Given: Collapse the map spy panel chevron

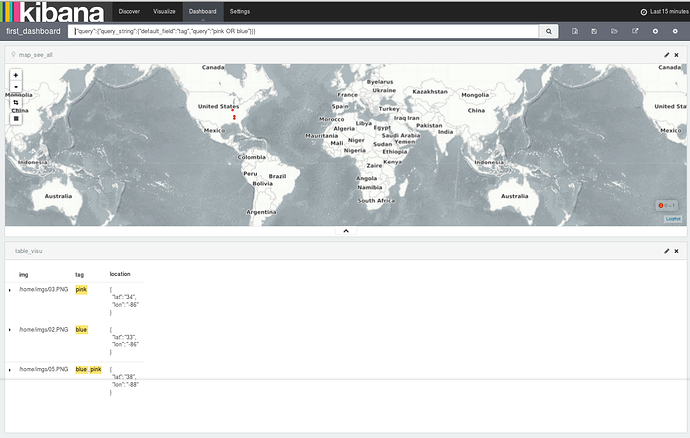Looking at the screenshot, I should click(x=346, y=231).
